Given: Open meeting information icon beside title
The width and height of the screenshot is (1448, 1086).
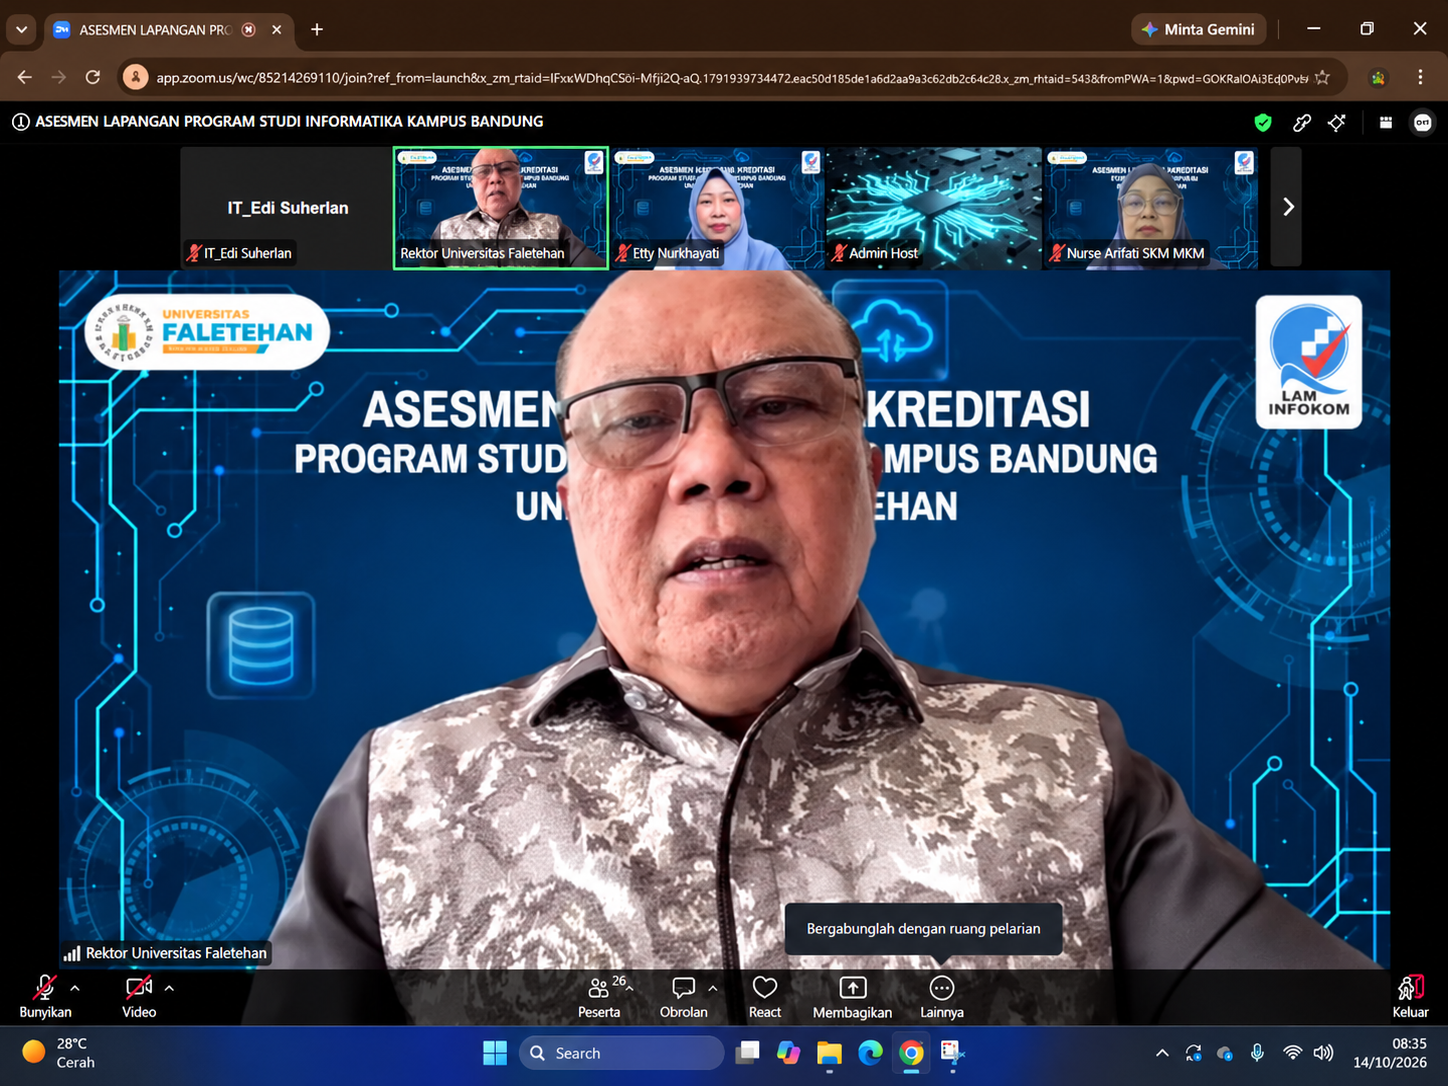Looking at the screenshot, I should tap(20, 122).
